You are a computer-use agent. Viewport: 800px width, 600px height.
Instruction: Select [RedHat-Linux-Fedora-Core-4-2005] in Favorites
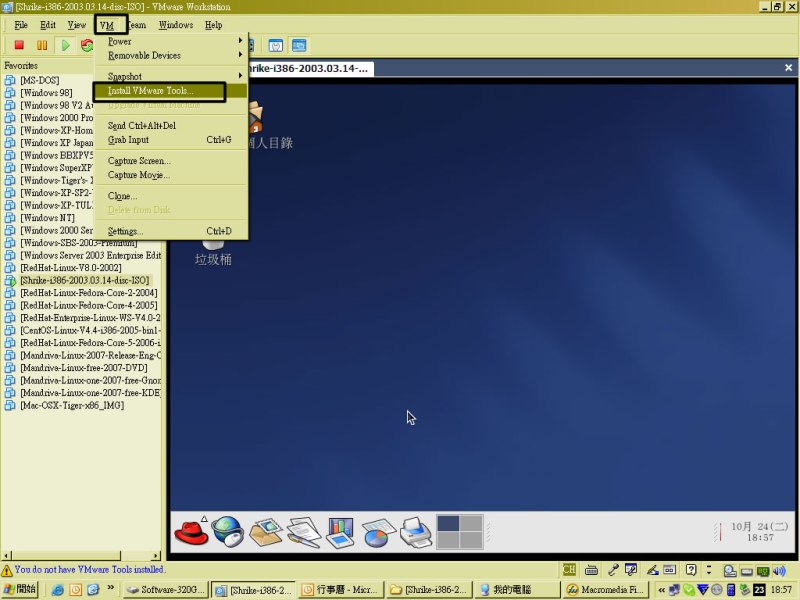(89, 305)
